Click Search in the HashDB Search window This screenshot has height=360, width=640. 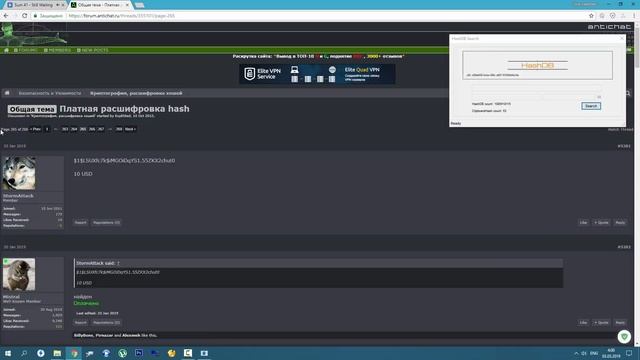click(x=591, y=106)
